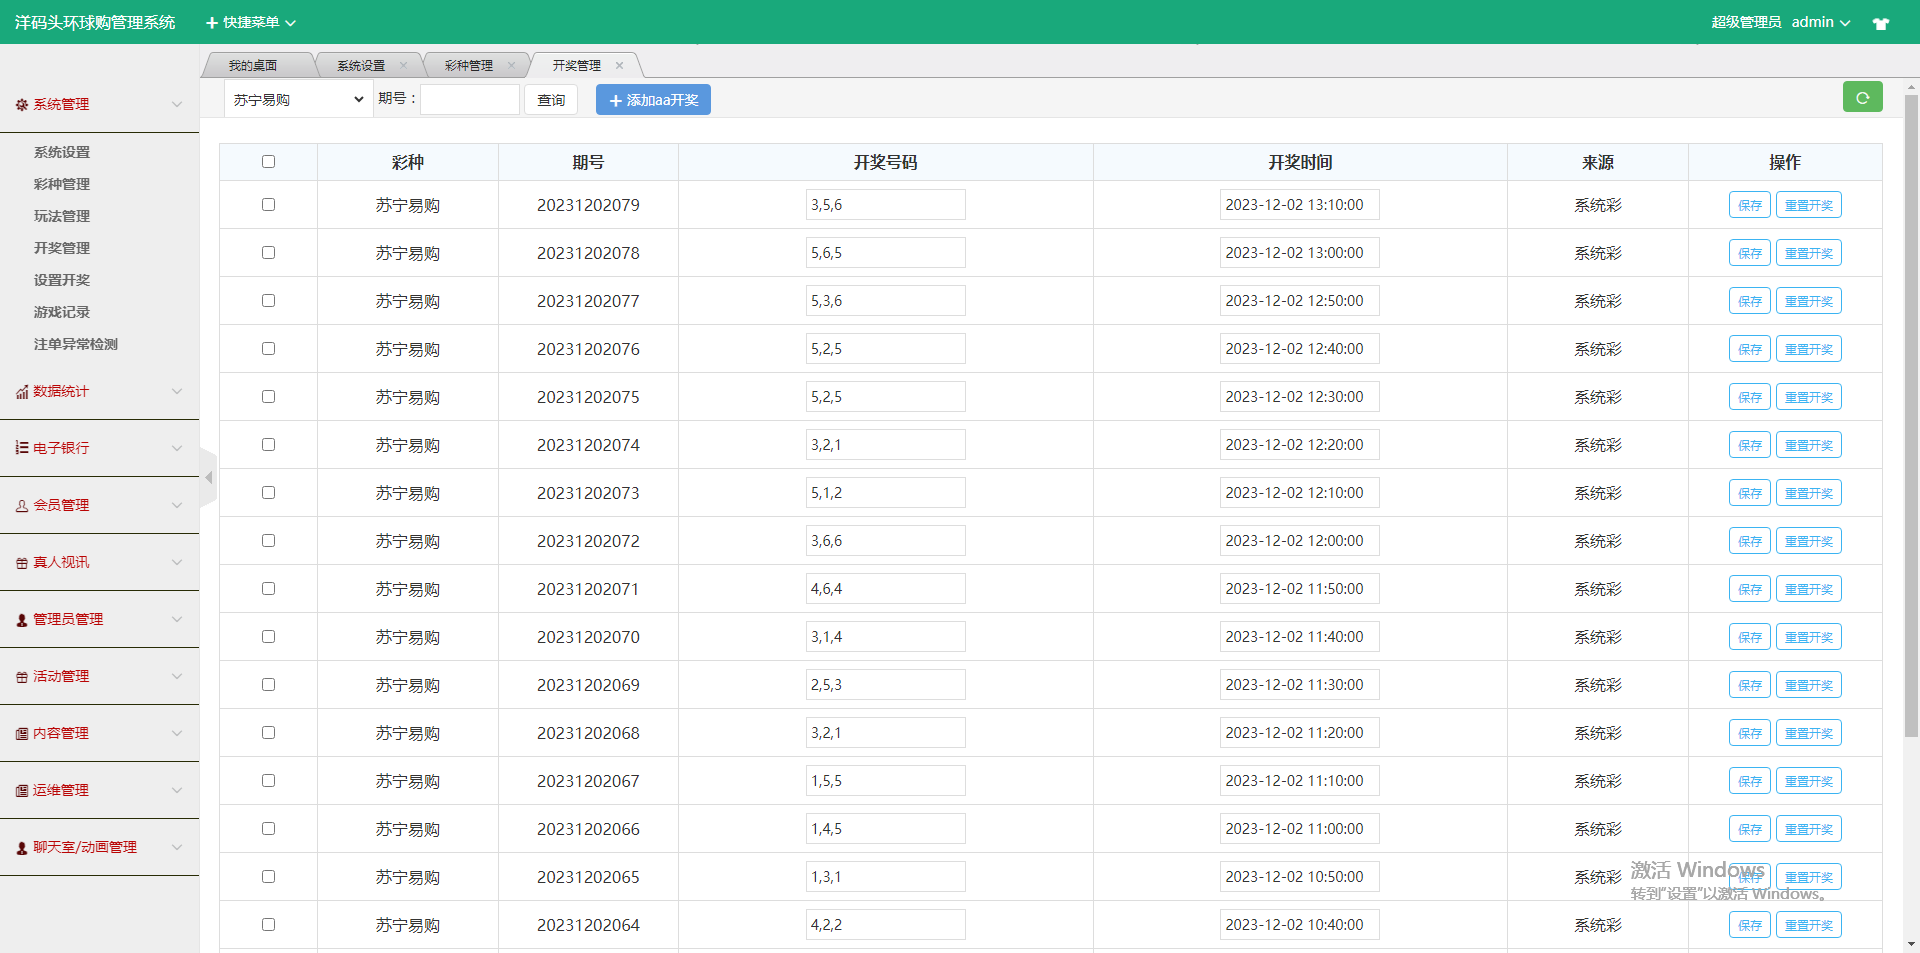Image resolution: width=1920 pixels, height=953 pixels.
Task: Click the 电子银行 list icon
Action: pyautogui.click(x=21, y=448)
